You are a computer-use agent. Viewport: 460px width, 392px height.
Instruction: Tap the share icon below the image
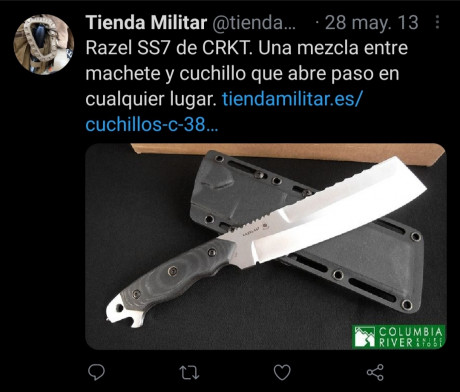coord(375,372)
